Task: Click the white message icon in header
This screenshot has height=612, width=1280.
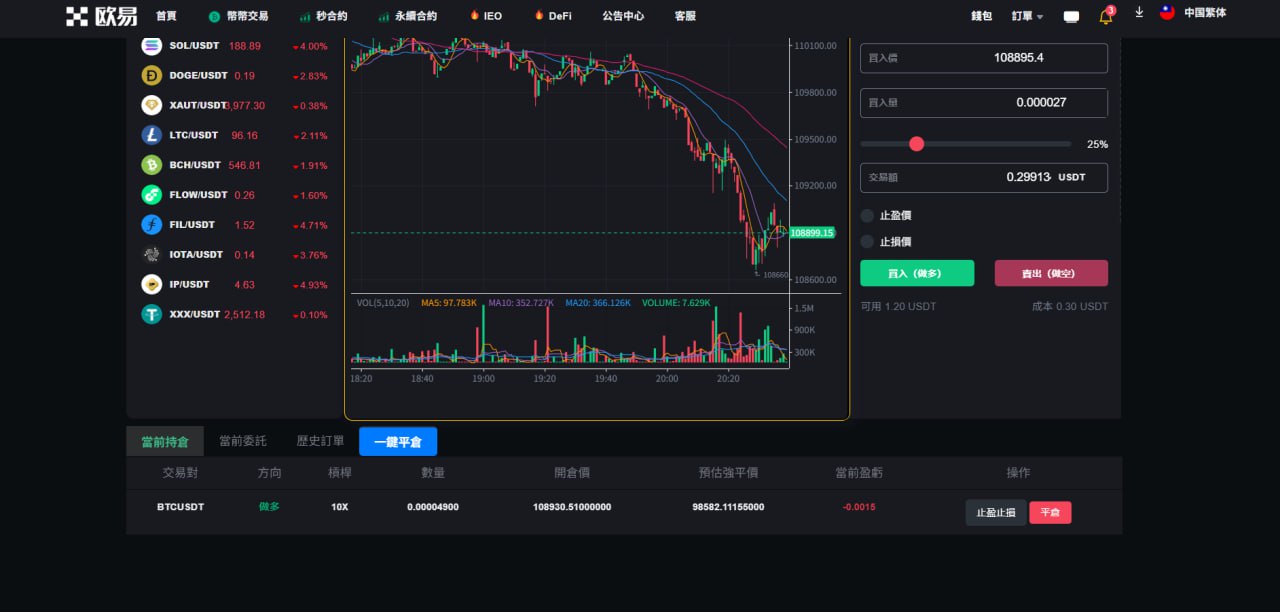Action: (x=1071, y=16)
